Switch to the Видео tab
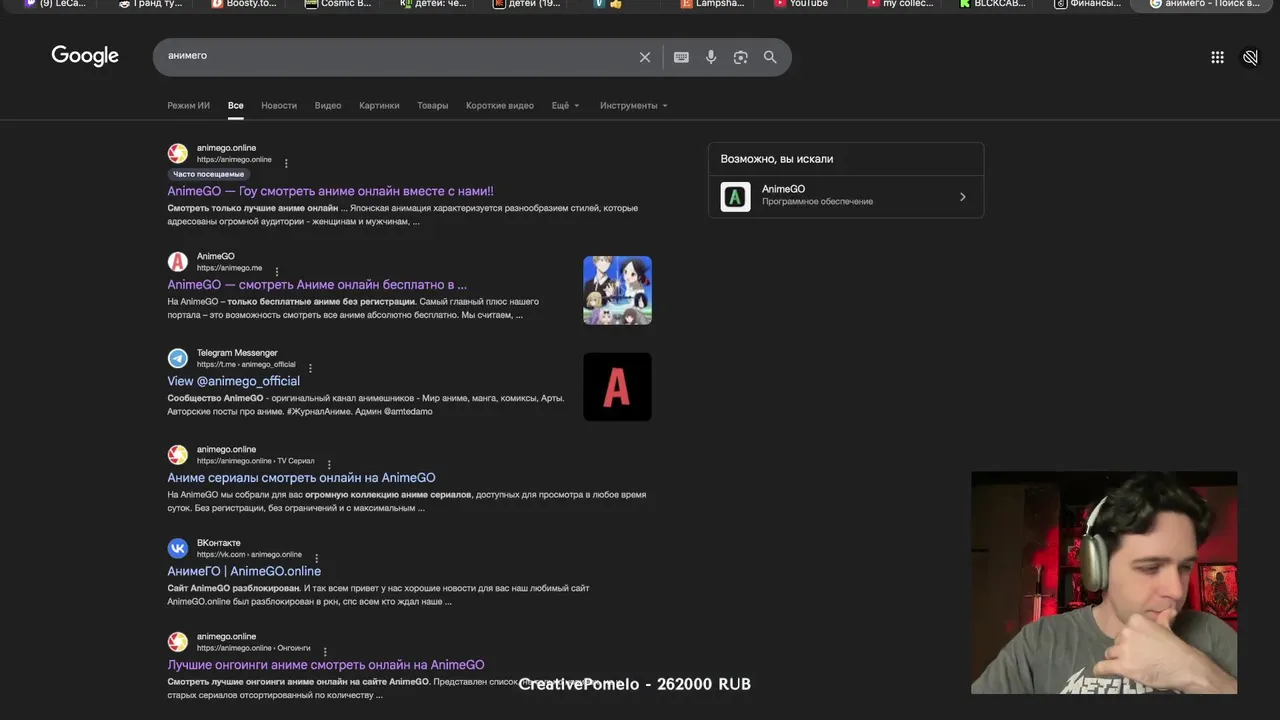 328,105
